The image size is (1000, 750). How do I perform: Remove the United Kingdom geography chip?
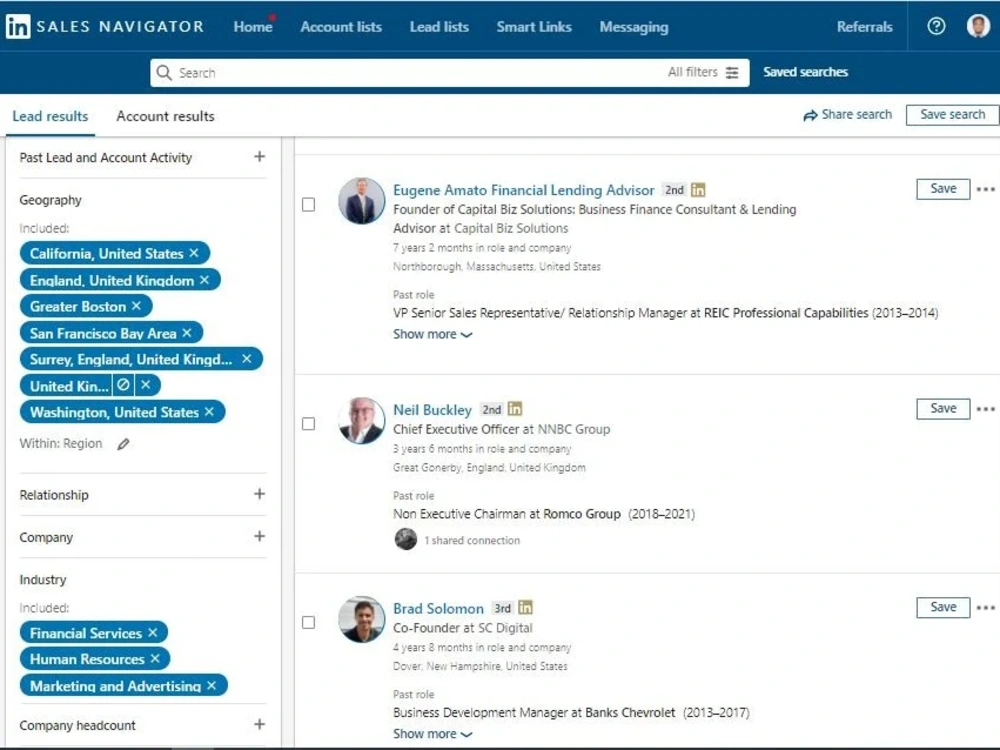point(145,385)
